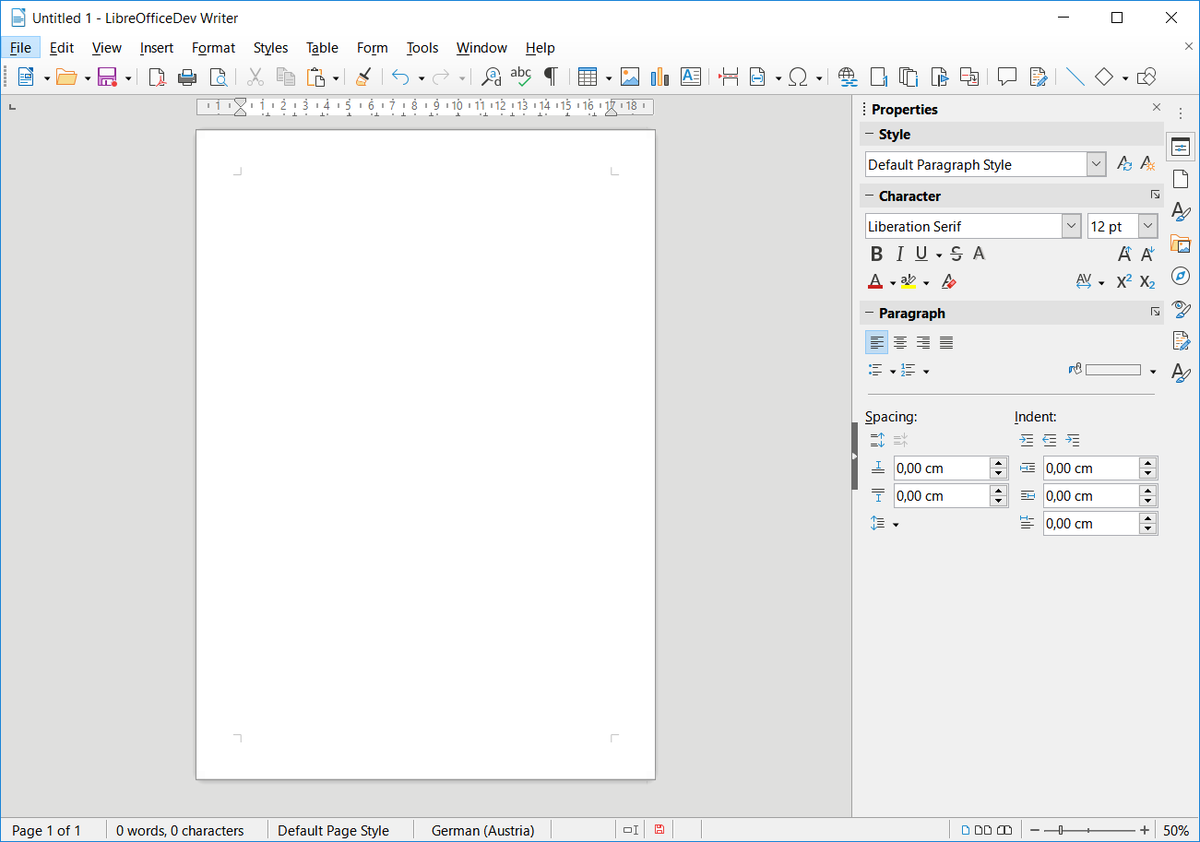Screen dimensions: 1200x842
Task: Toggle Bold in the sidebar
Action: click(877, 254)
